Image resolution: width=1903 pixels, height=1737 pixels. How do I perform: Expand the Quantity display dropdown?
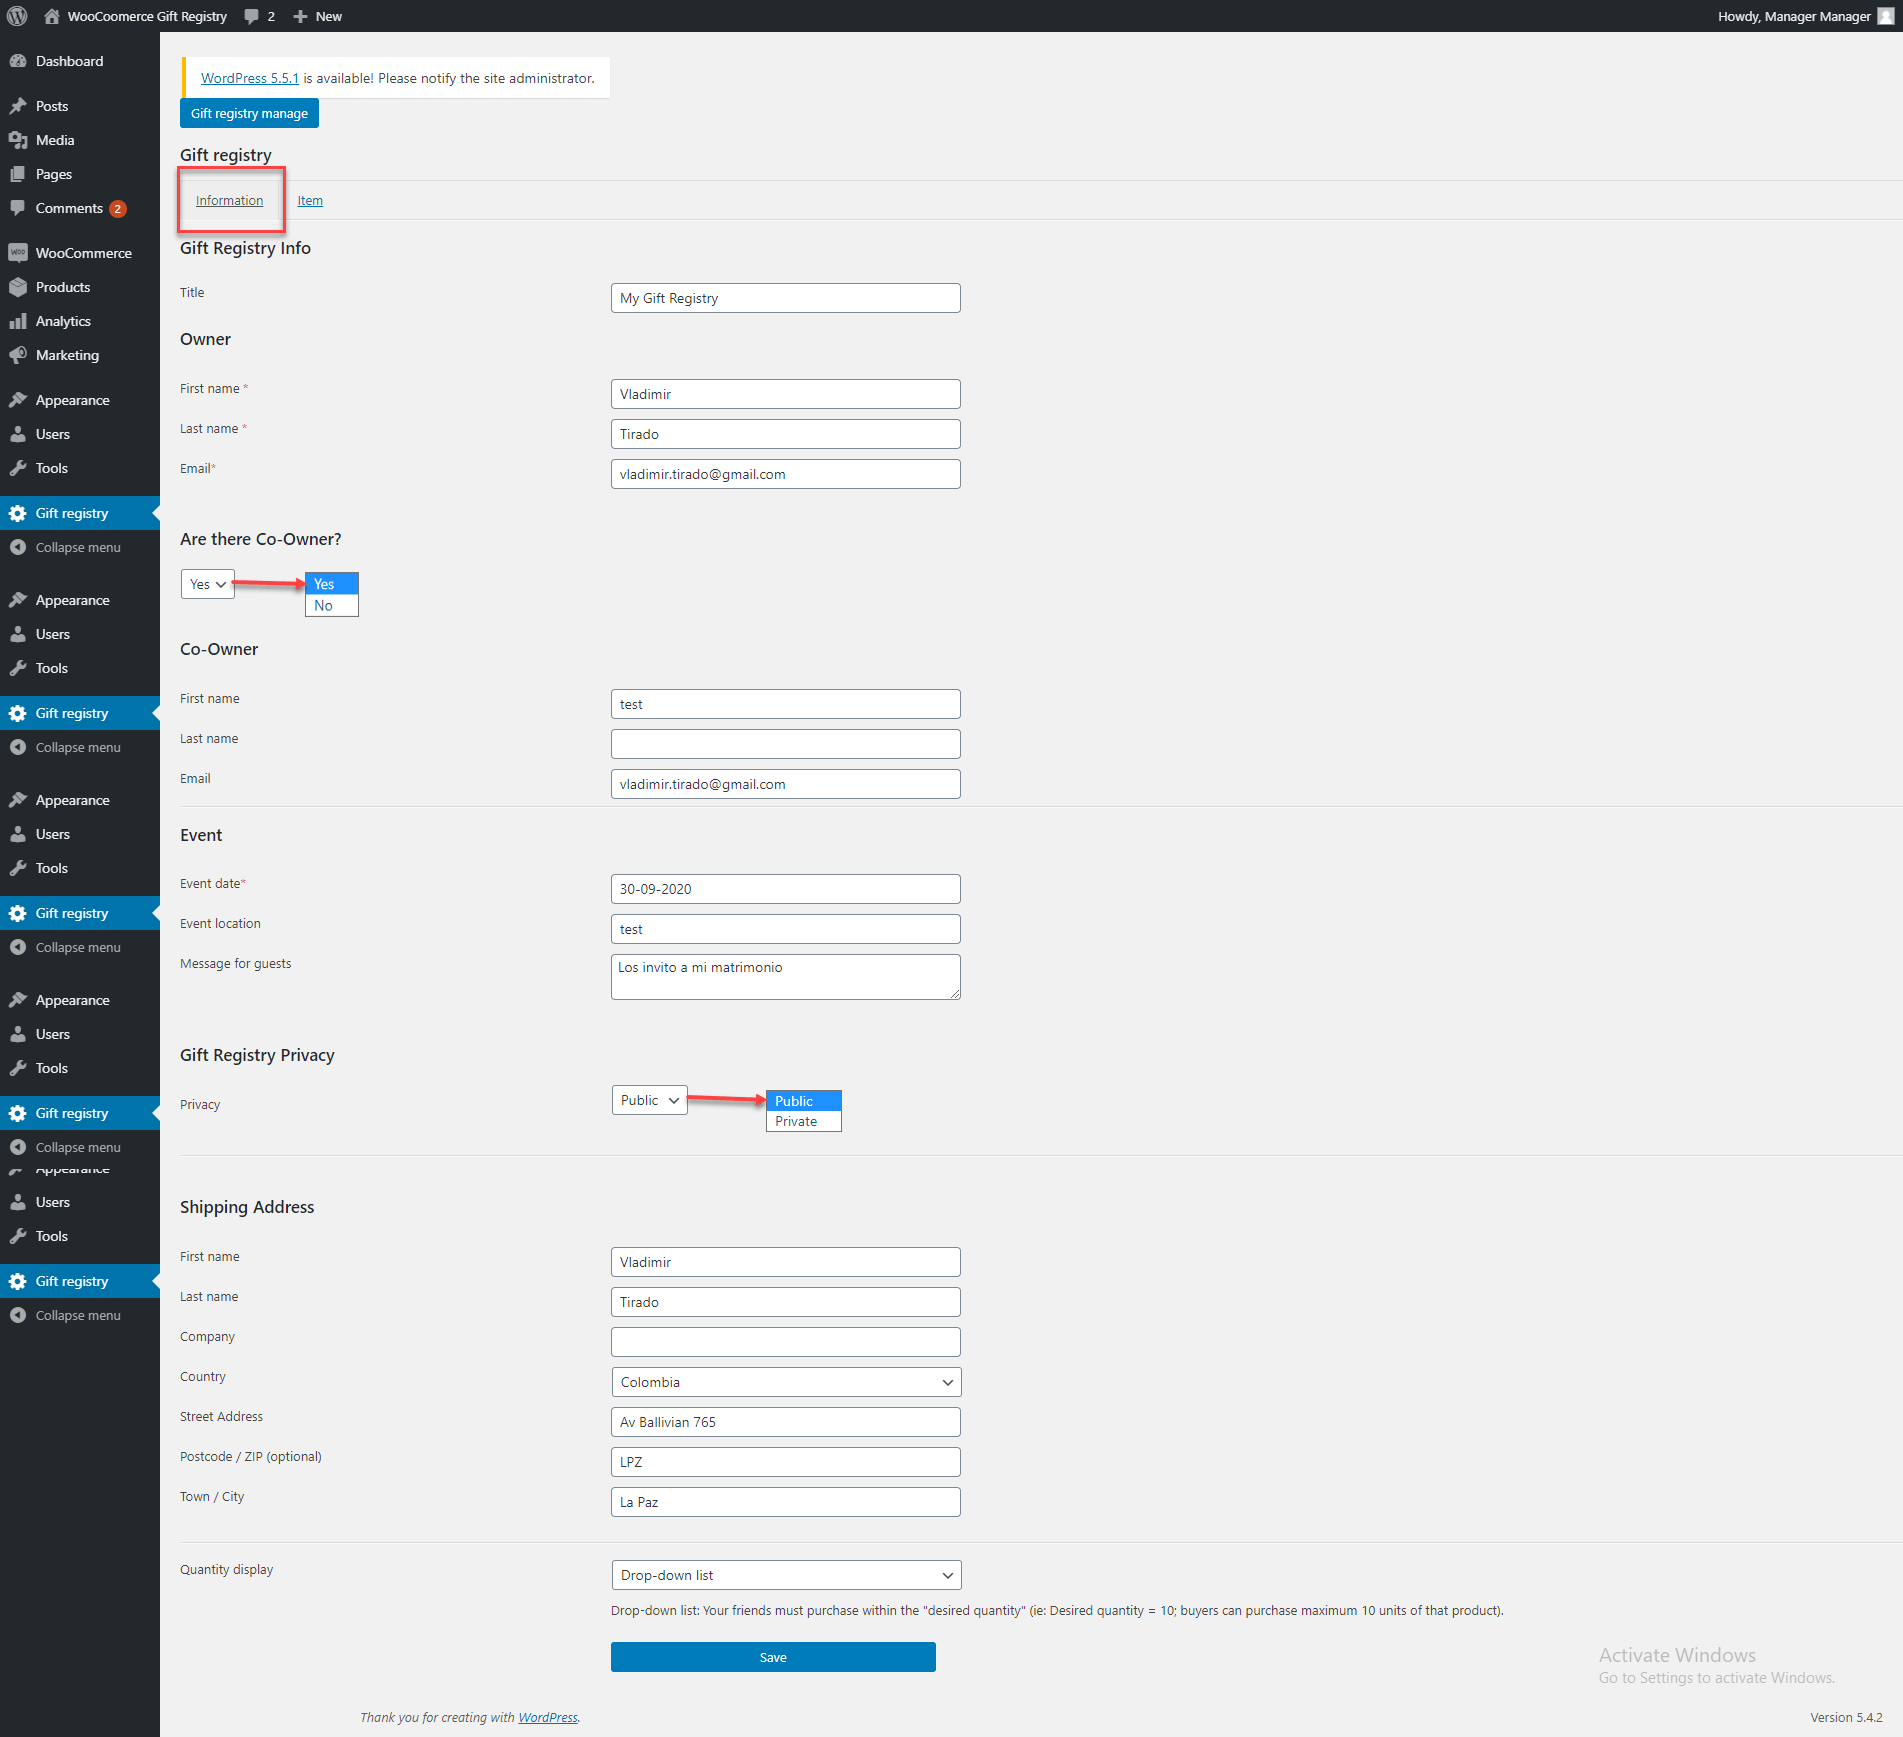click(x=785, y=1575)
